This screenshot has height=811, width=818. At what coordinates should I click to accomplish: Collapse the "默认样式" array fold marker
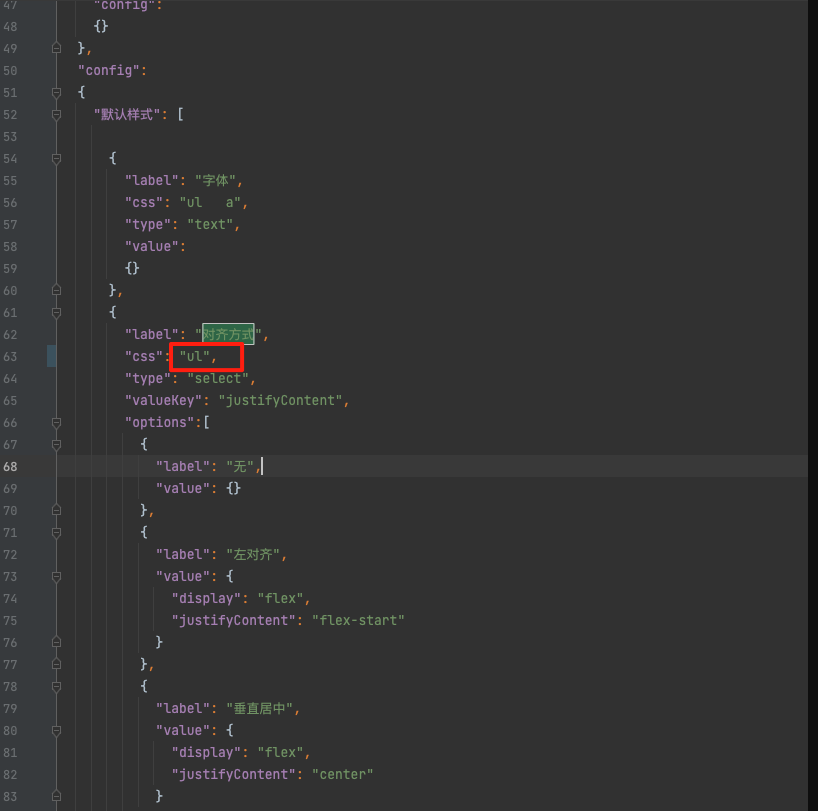(x=56, y=114)
